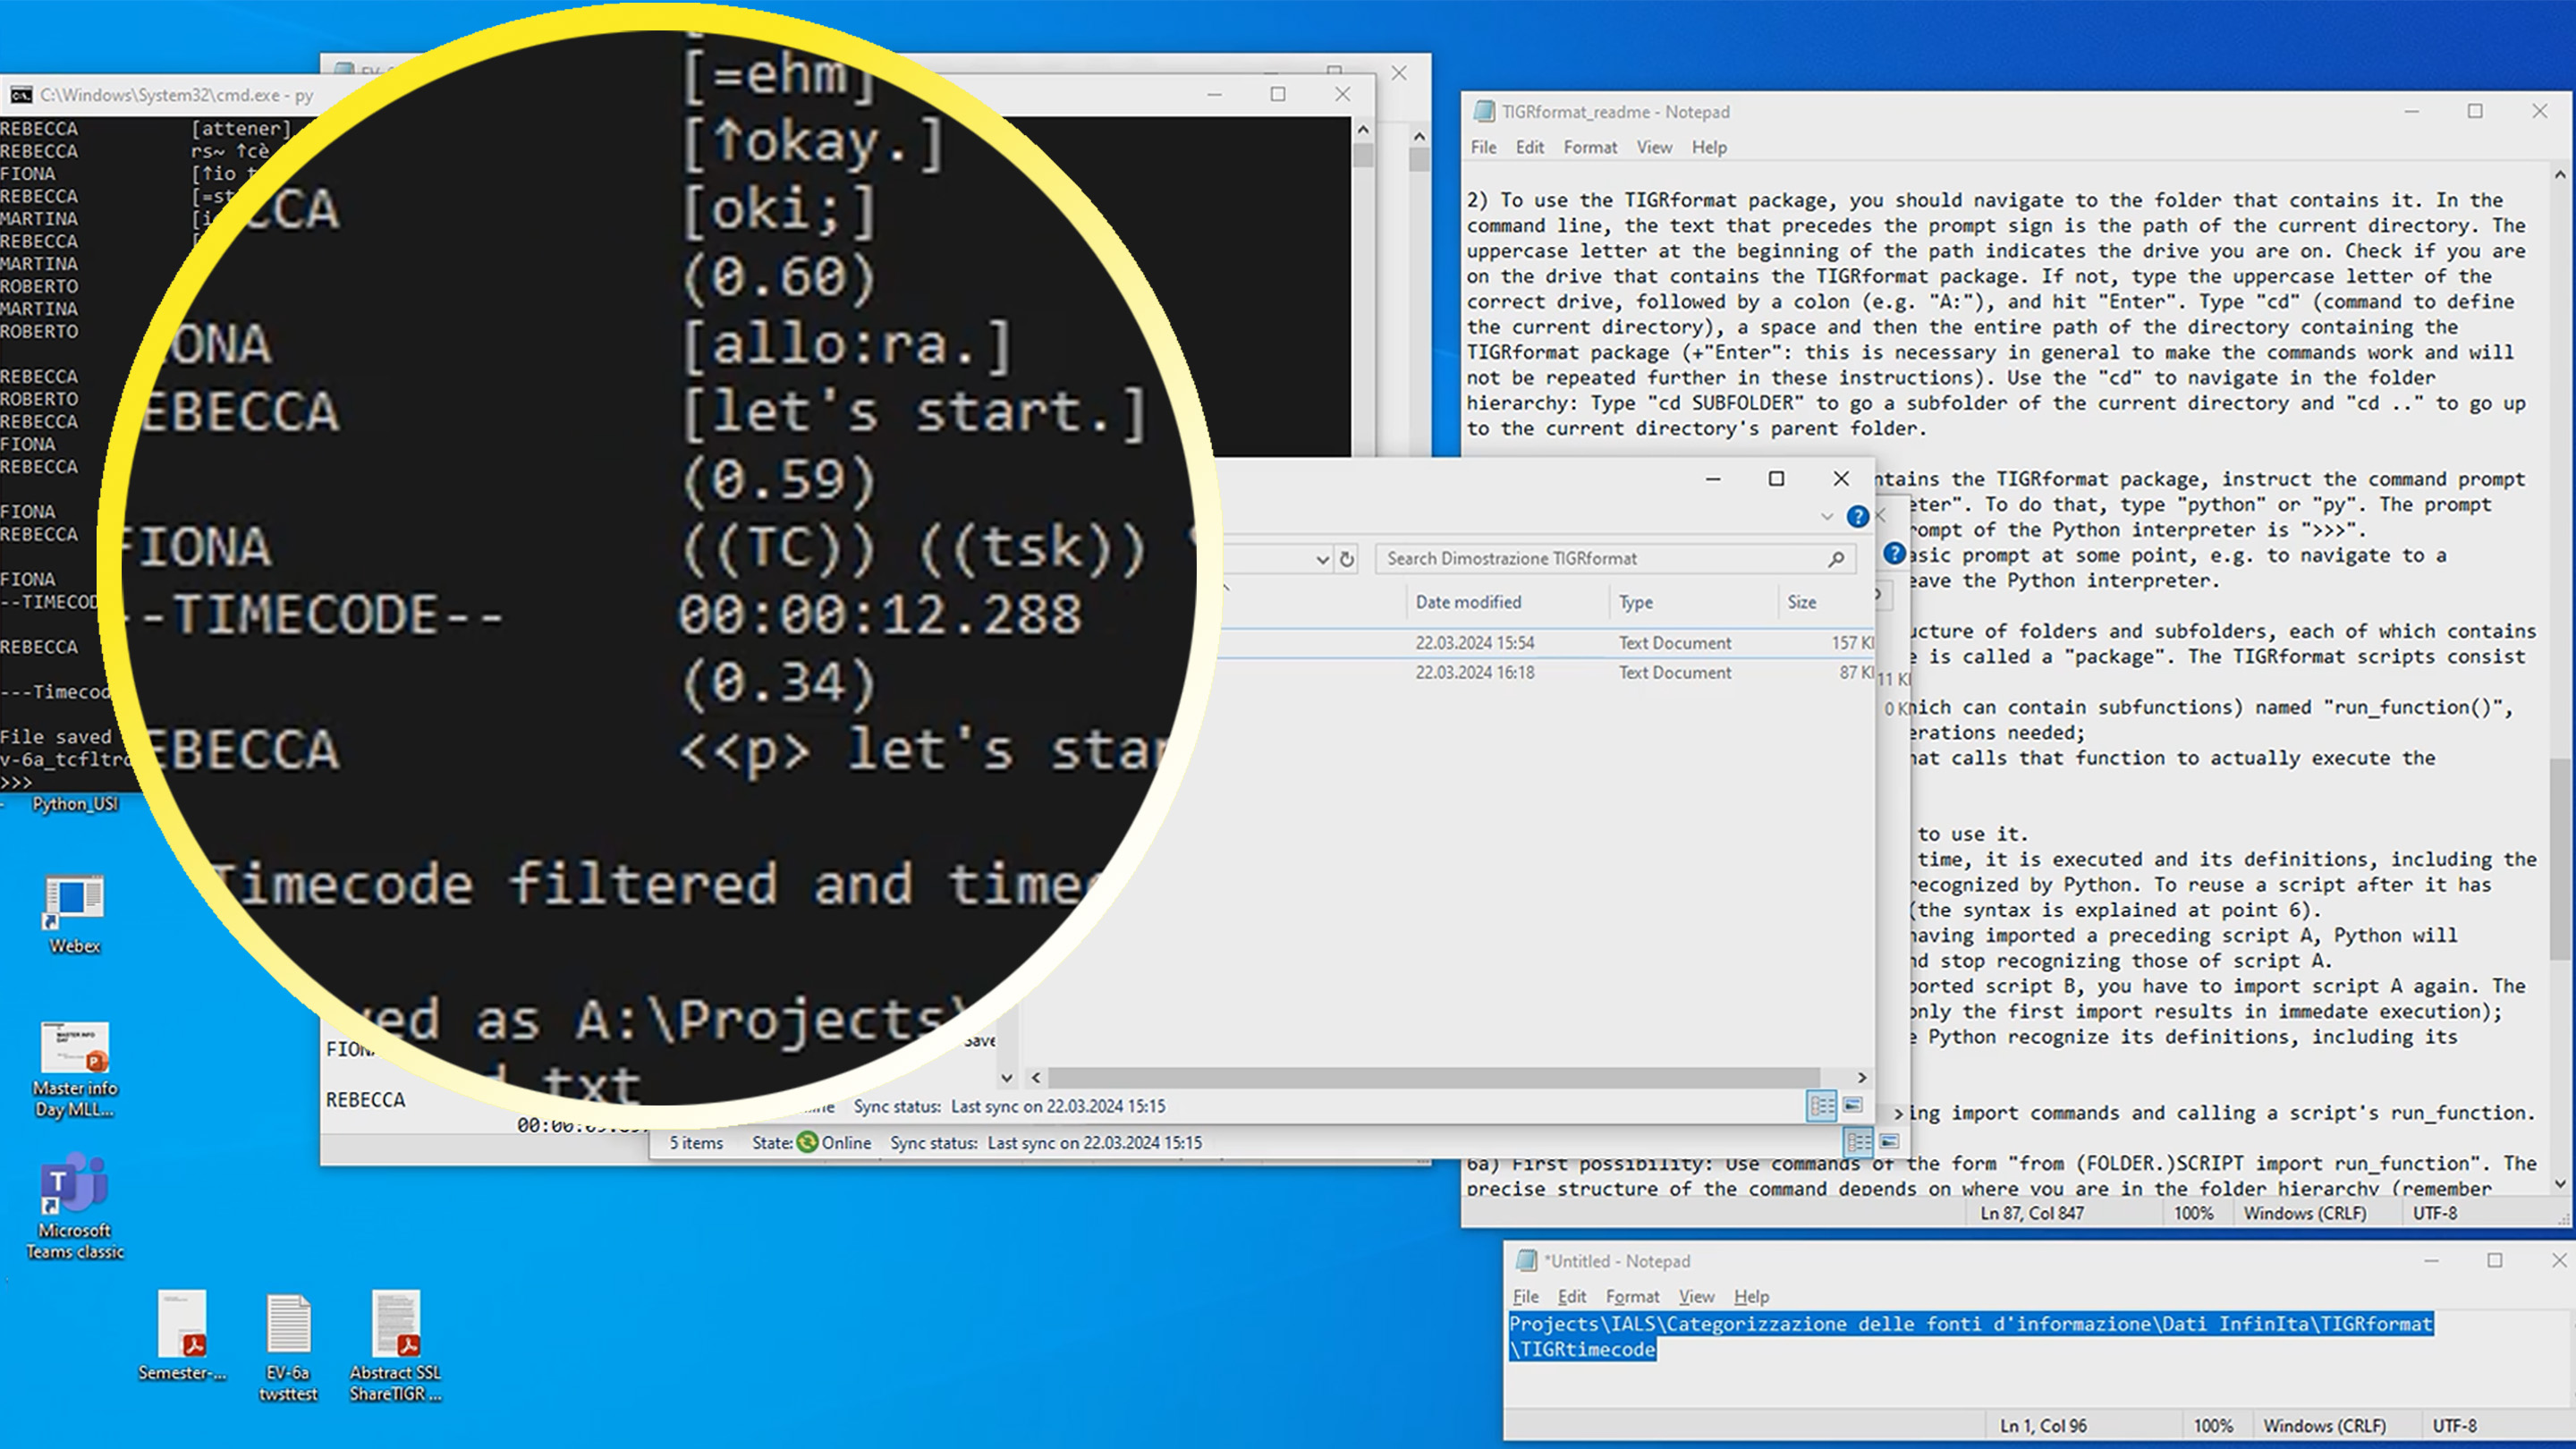Click '5 items' in Explorer status bar

click(696, 1142)
